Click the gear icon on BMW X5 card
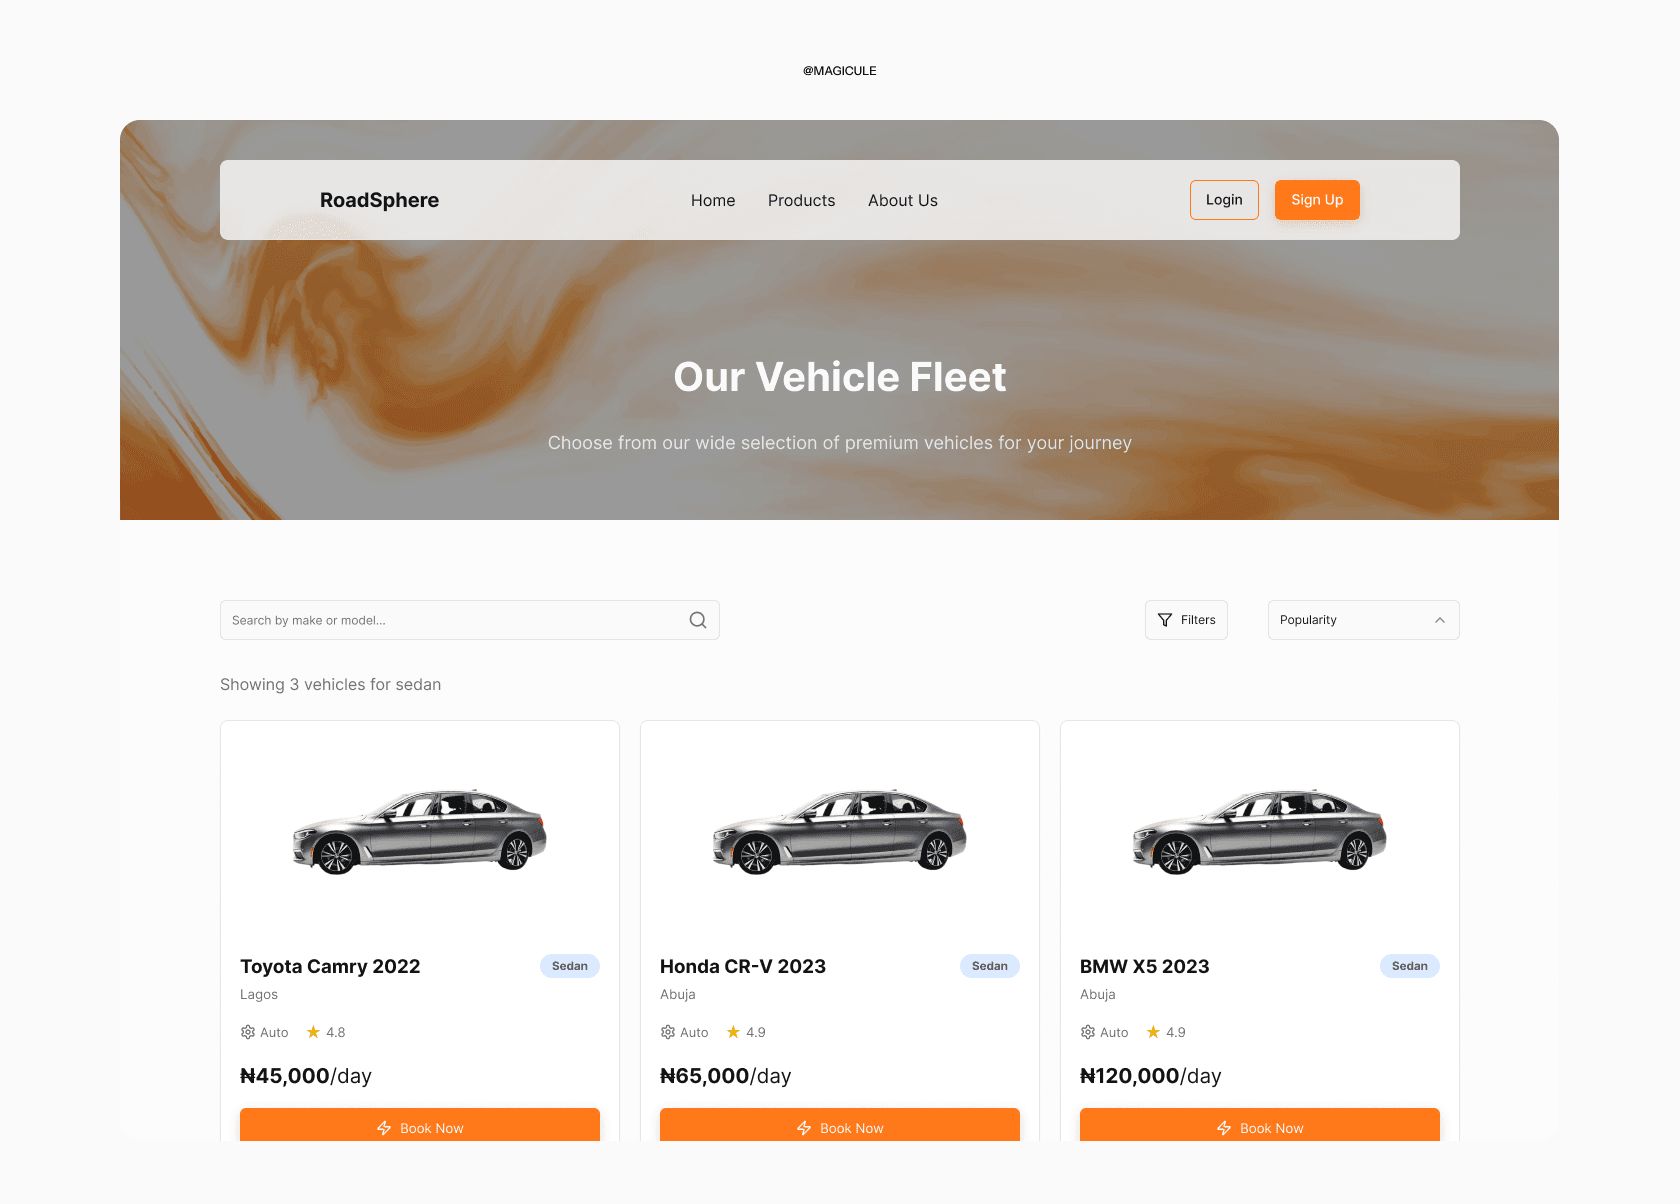The image size is (1680, 1204). click(1088, 1032)
